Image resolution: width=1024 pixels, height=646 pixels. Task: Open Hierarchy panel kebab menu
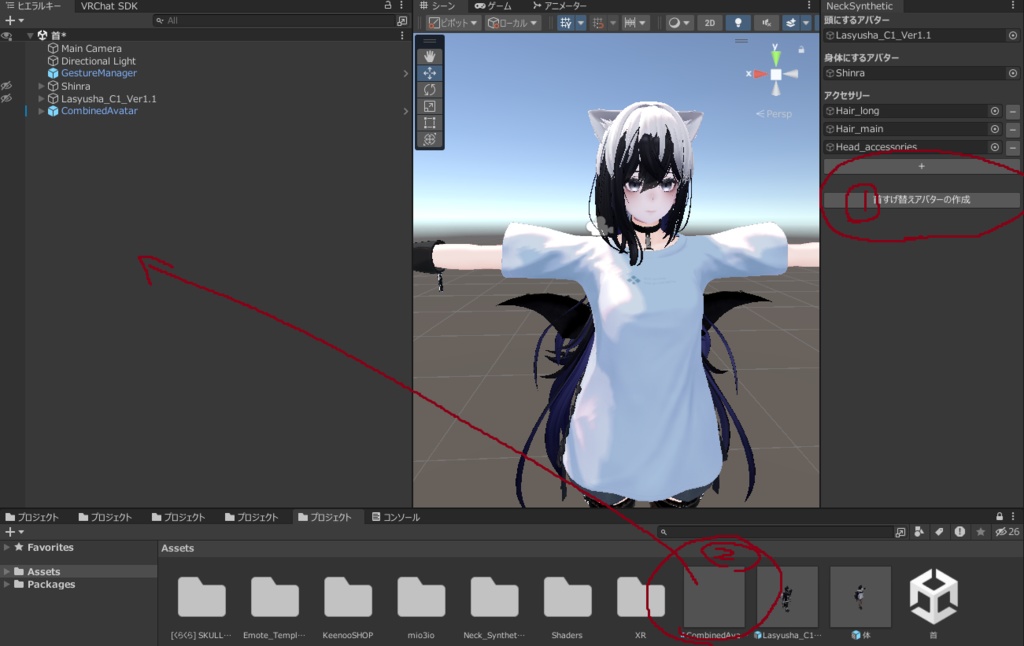click(401, 5)
